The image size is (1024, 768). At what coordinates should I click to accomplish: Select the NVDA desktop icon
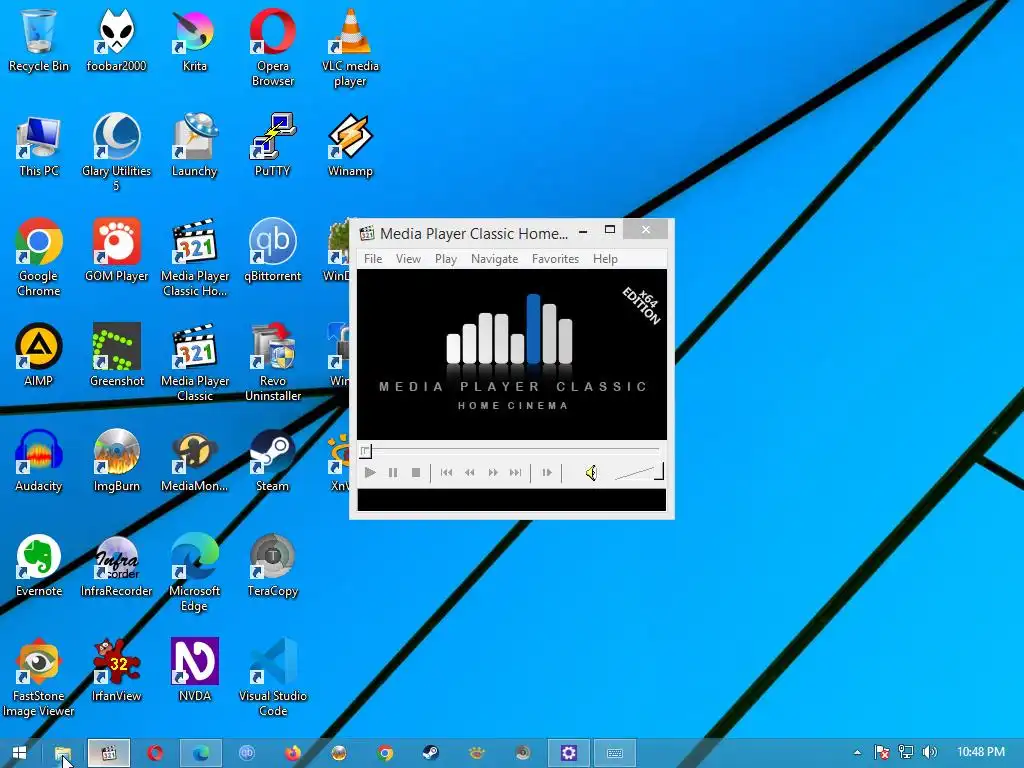[195, 670]
